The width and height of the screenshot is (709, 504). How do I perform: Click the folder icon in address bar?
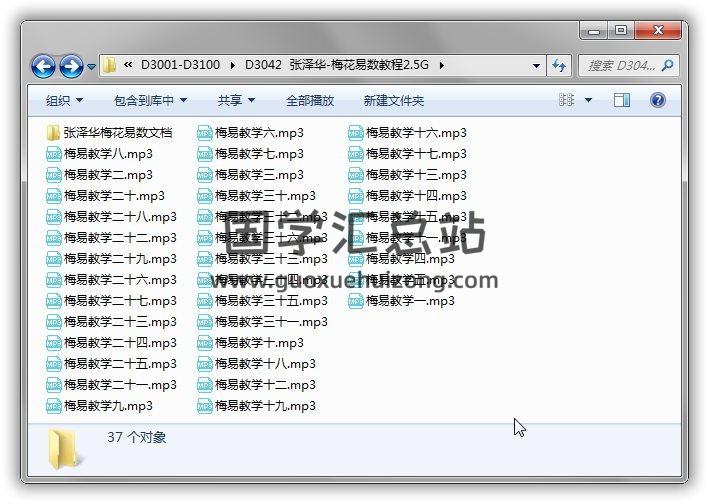109,65
